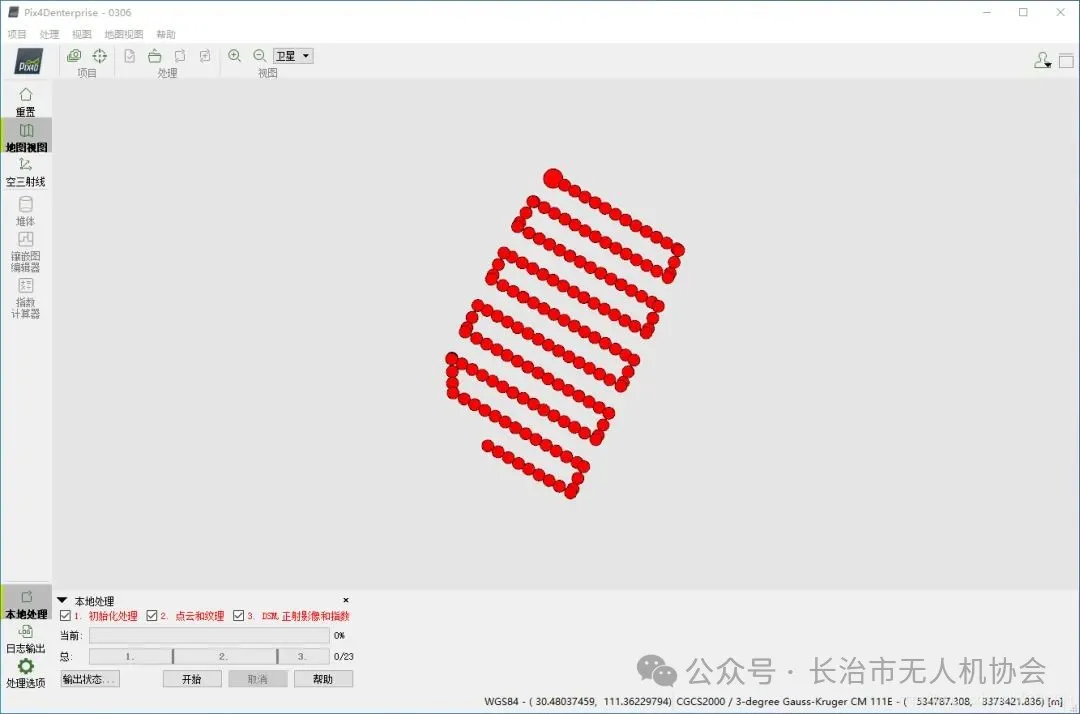This screenshot has width=1080, height=714.
Task: Select the large red start image point
Action: [552, 178]
